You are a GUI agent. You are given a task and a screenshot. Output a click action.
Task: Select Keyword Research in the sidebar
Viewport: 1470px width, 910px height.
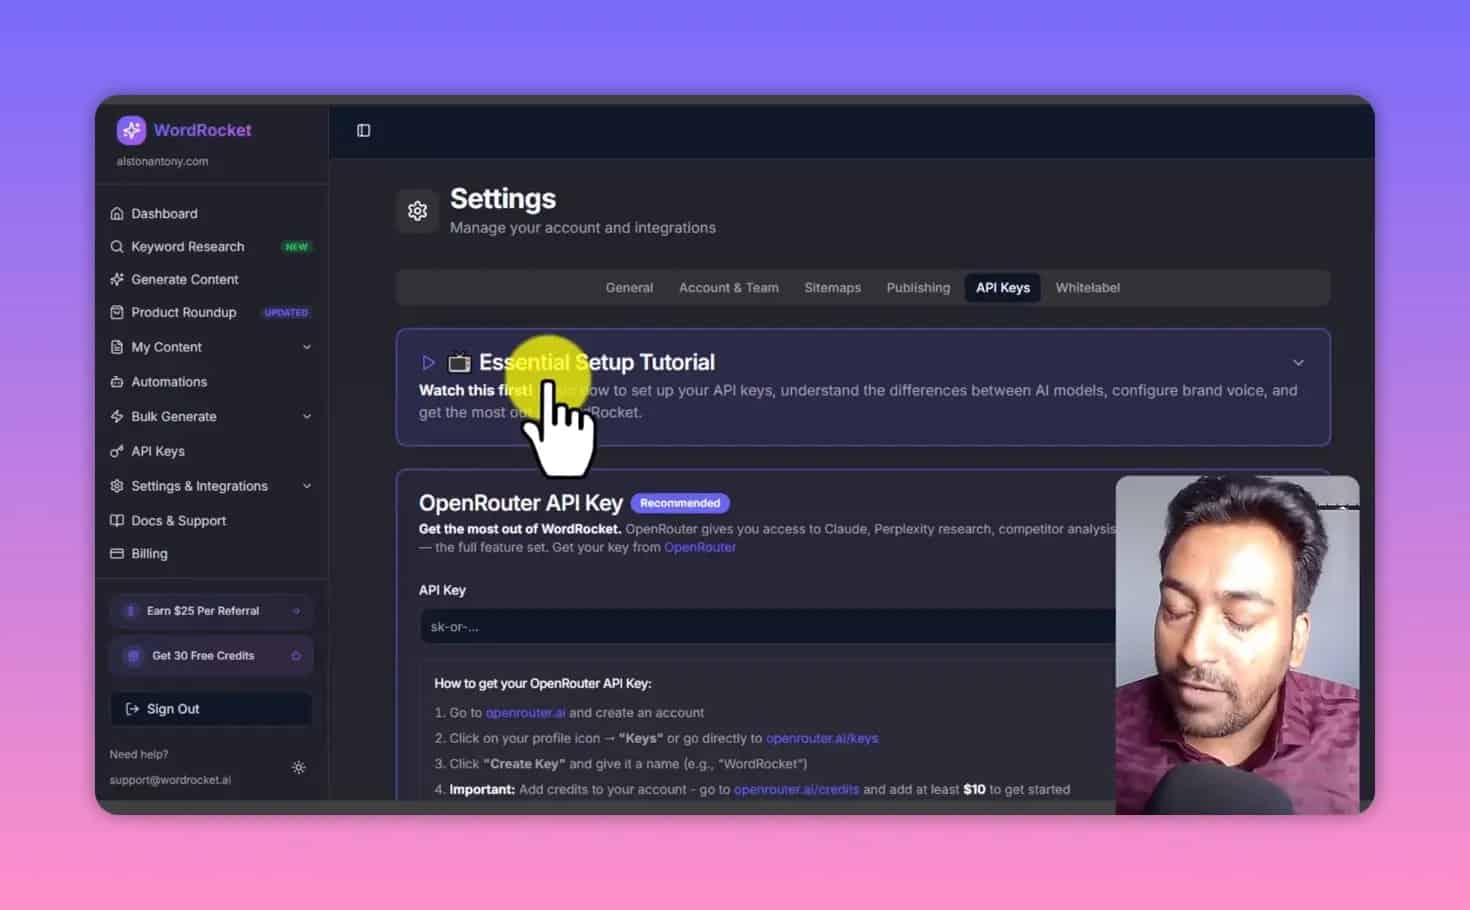[187, 246]
